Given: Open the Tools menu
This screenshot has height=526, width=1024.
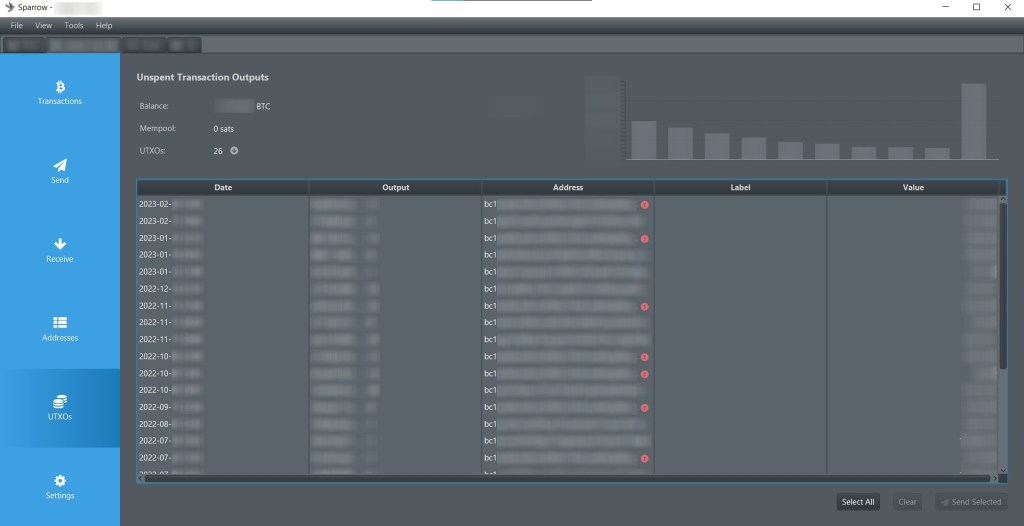Looking at the screenshot, I should coord(74,25).
